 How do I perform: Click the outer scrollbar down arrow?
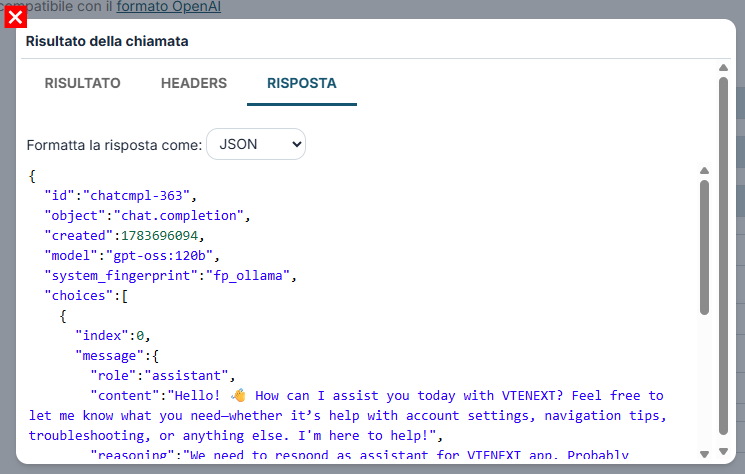tap(723, 451)
